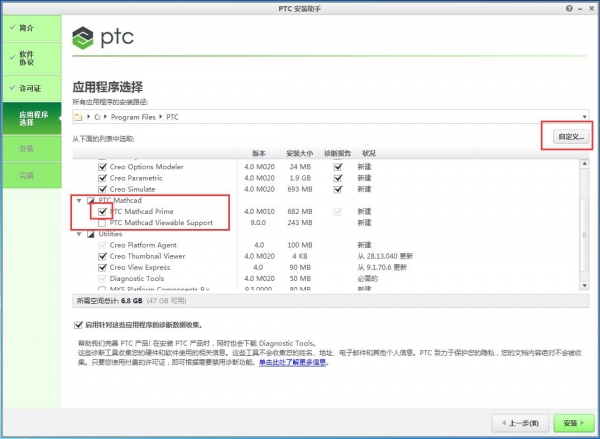The image size is (600, 439).
Task: Go to the 许可证 step
Action: point(32,88)
